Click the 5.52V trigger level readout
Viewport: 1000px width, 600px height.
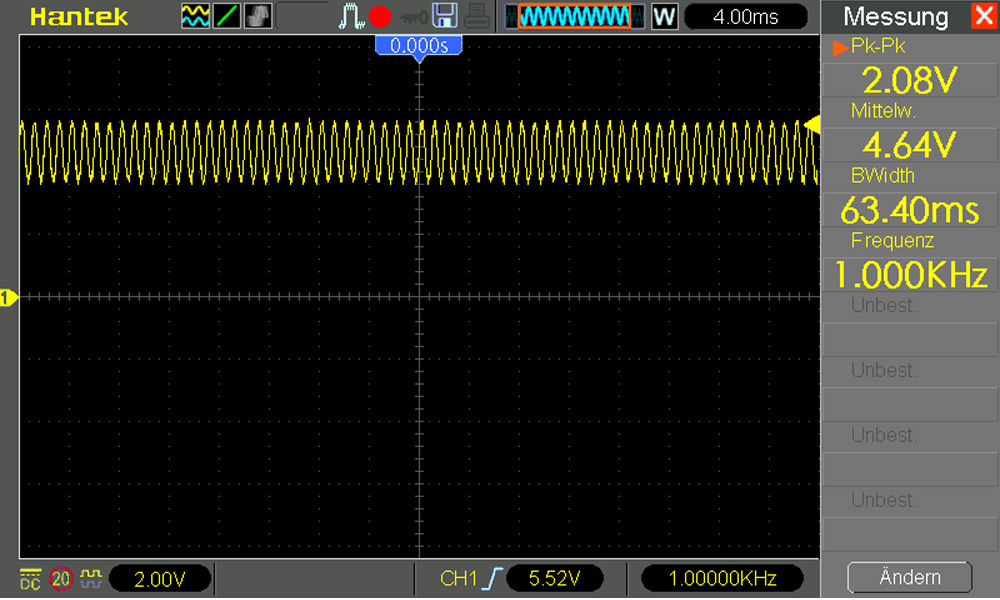click(x=554, y=579)
